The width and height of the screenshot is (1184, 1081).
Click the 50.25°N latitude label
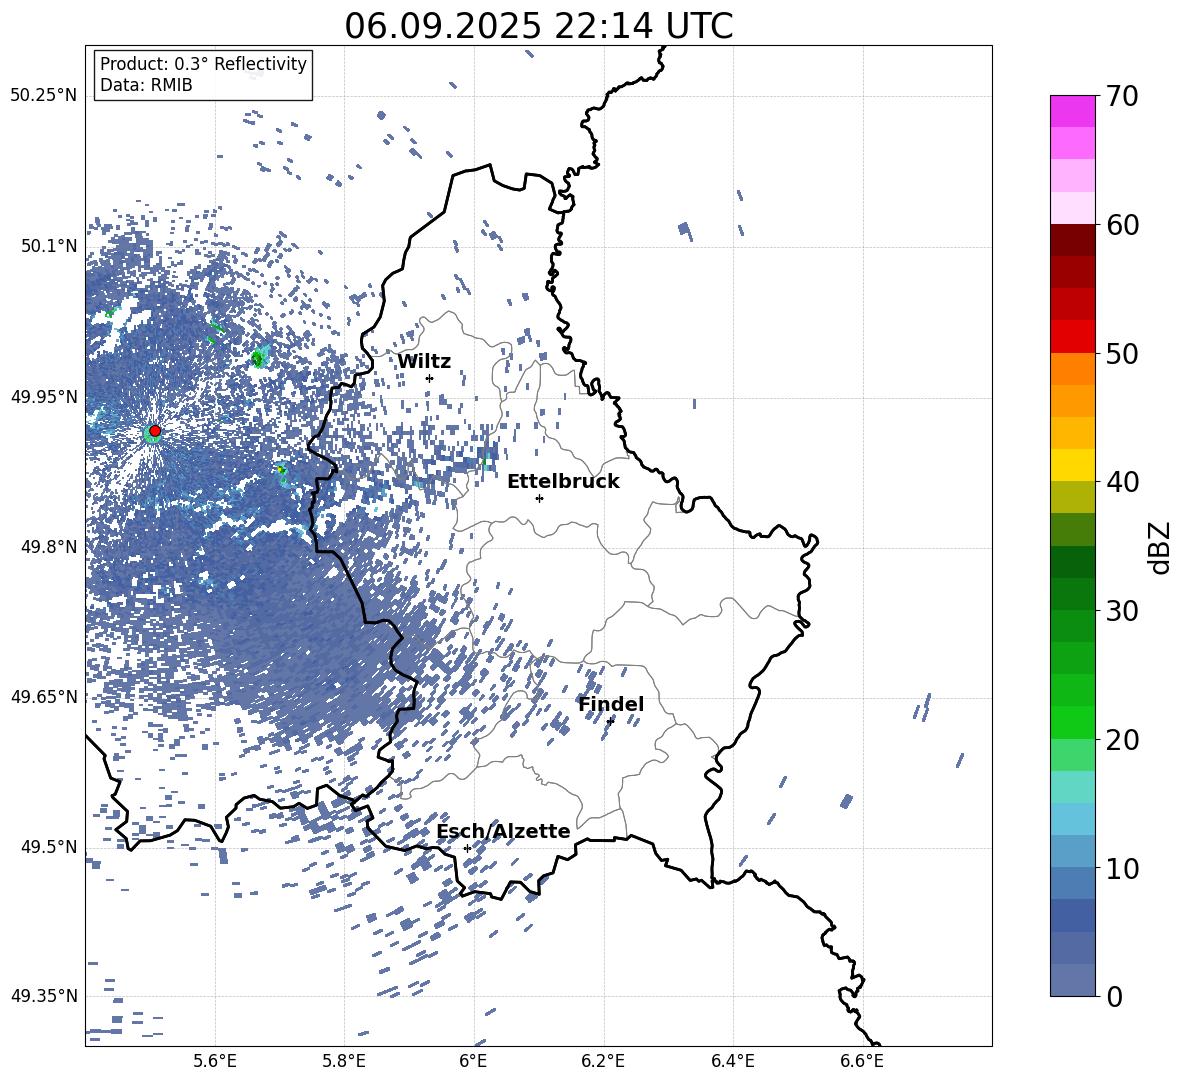pos(44,96)
